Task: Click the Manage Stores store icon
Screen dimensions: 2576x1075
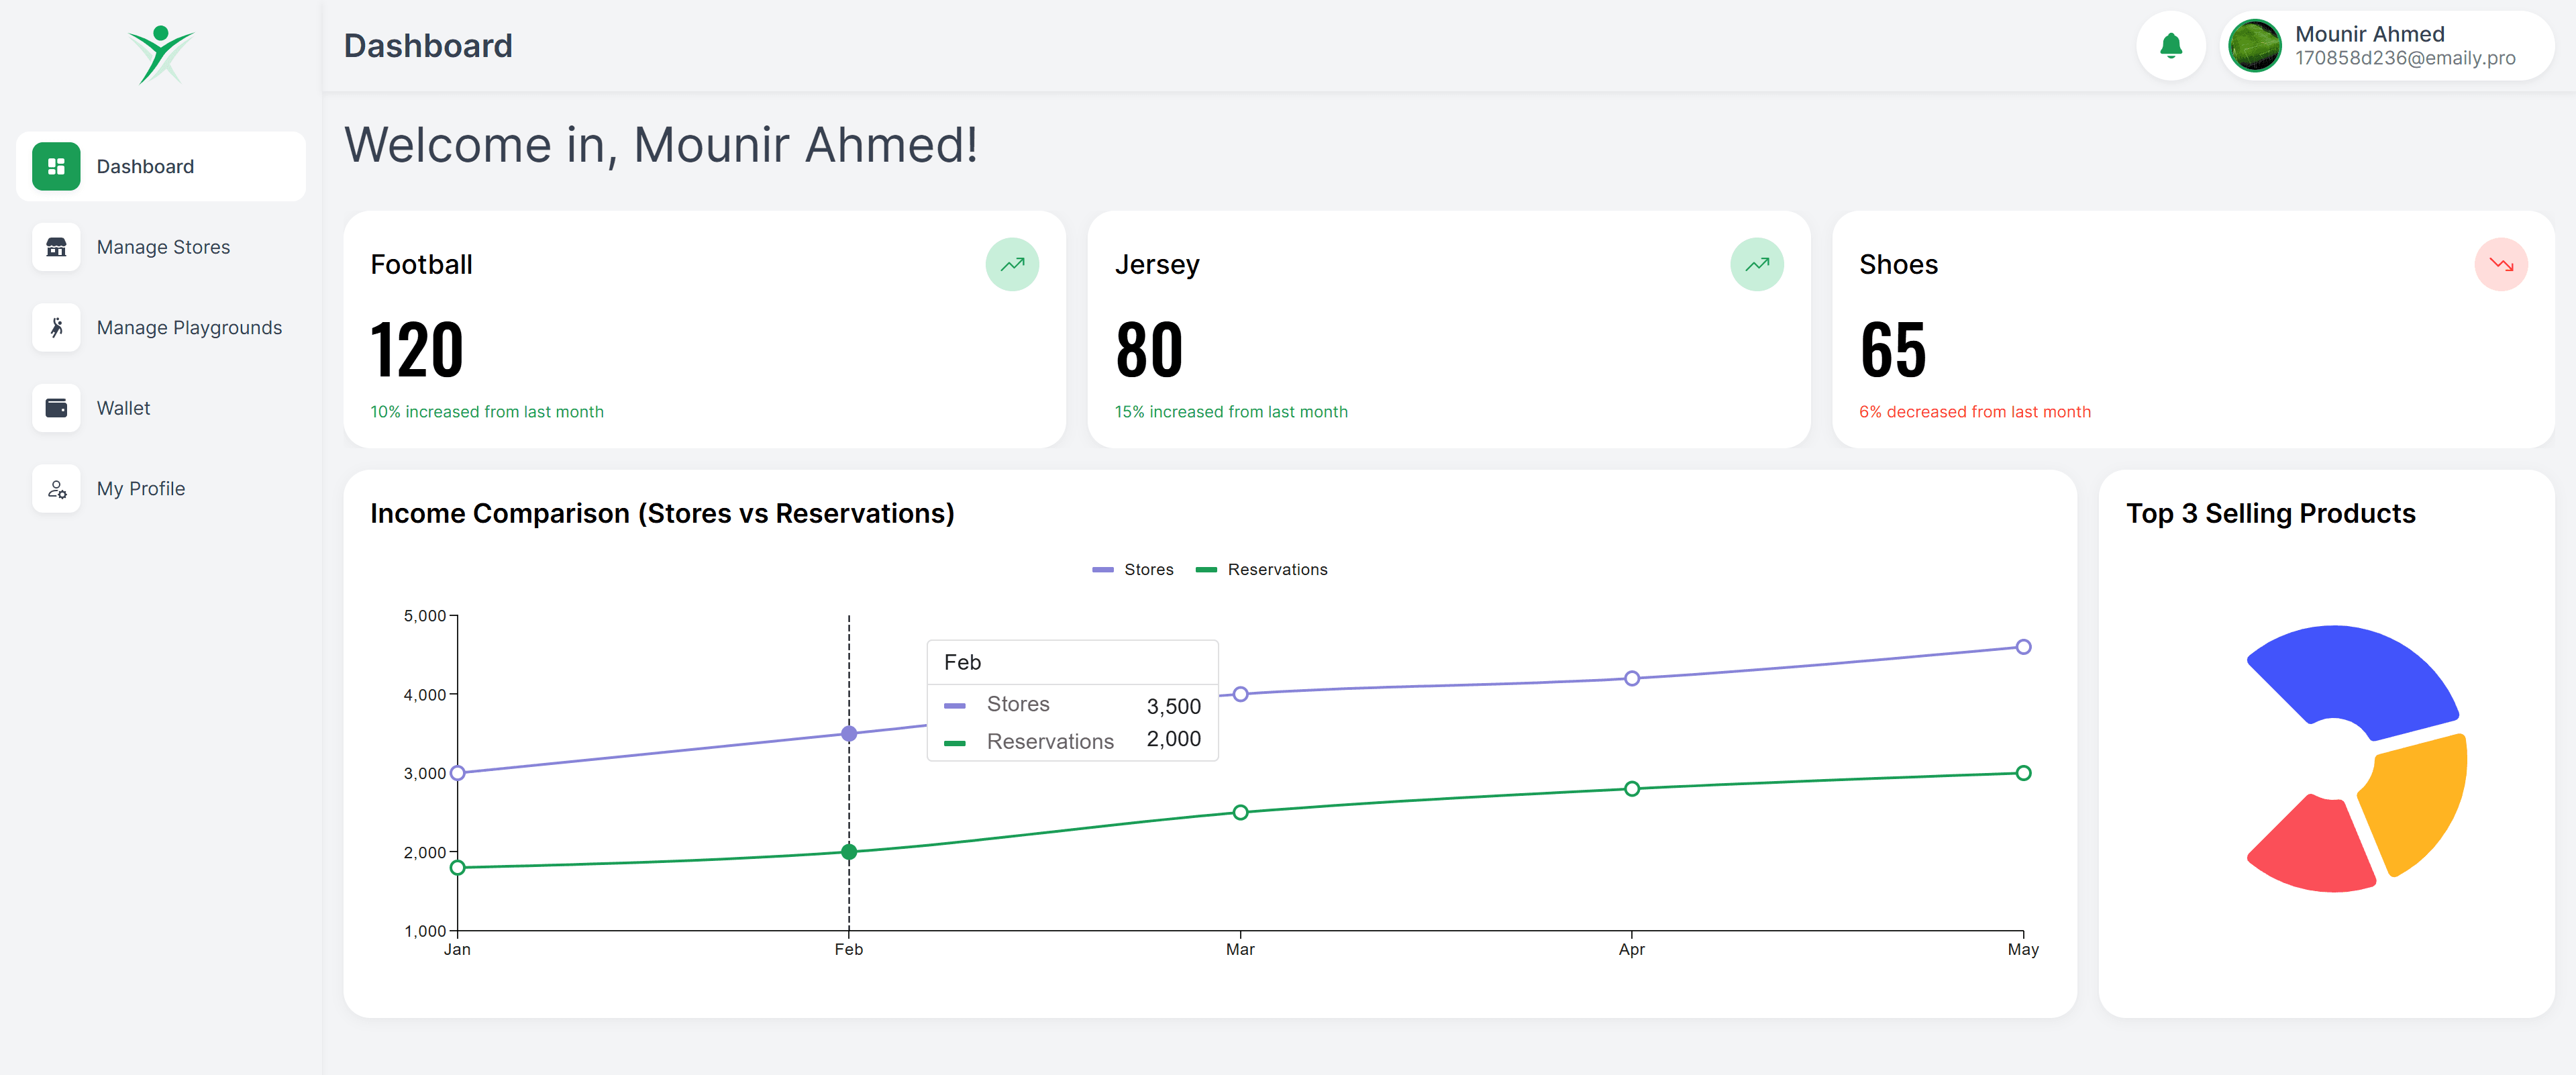Action: pos(56,246)
